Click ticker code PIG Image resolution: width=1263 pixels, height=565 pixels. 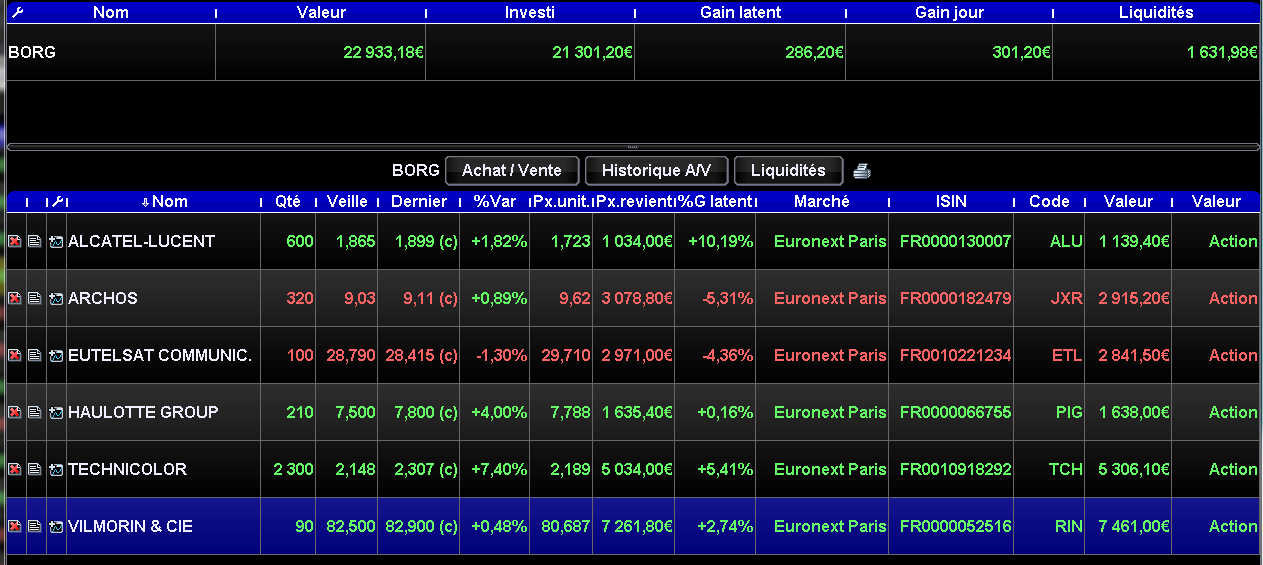click(1069, 413)
